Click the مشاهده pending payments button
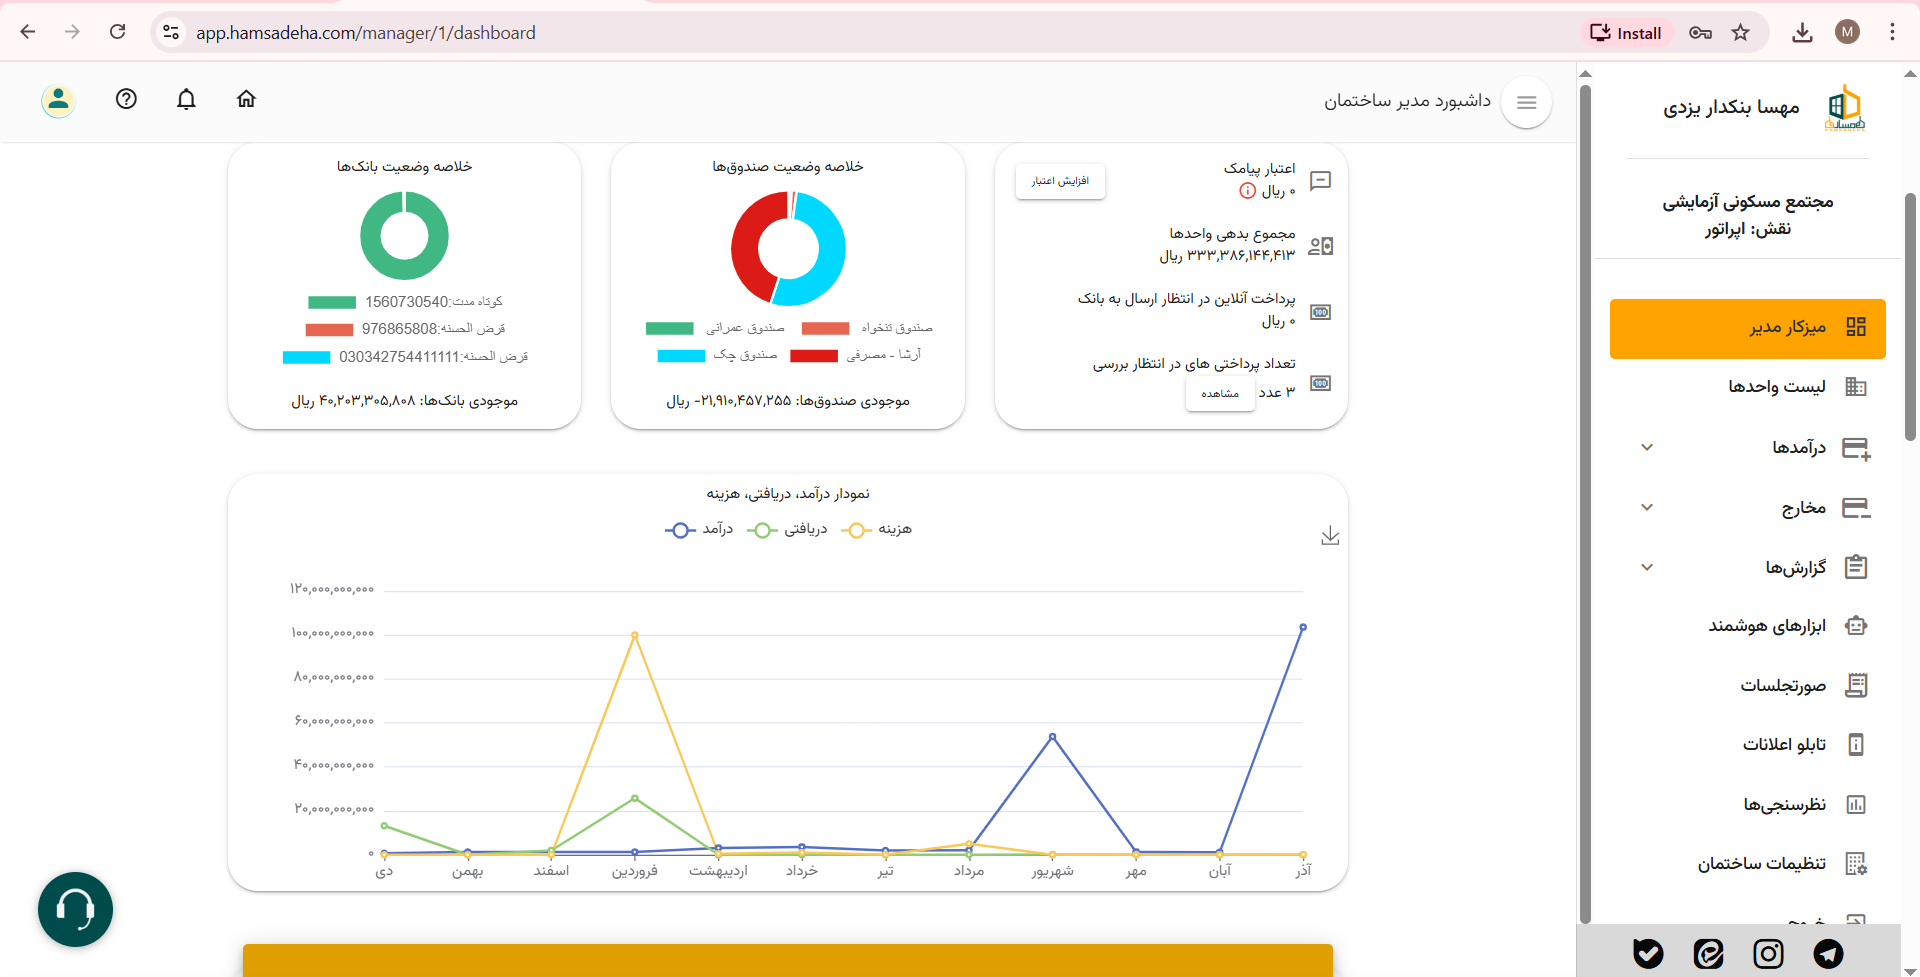The width and height of the screenshot is (1920, 977). click(x=1220, y=393)
